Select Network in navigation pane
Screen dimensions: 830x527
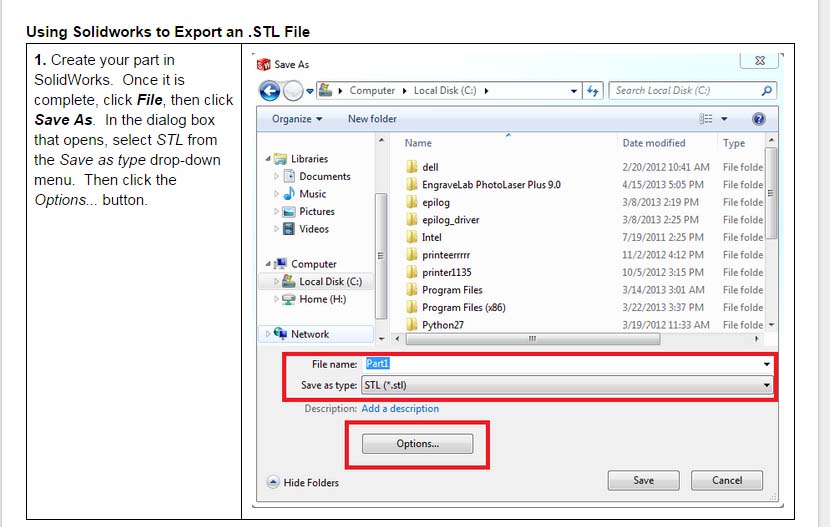pyautogui.click(x=310, y=334)
